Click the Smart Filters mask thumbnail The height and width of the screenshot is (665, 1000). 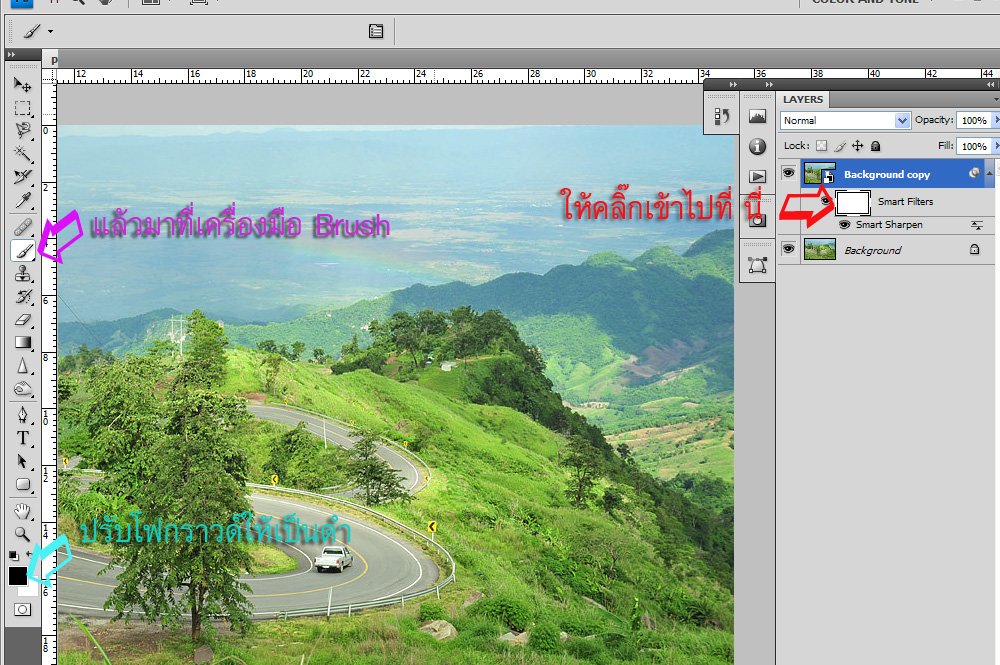[x=852, y=203]
